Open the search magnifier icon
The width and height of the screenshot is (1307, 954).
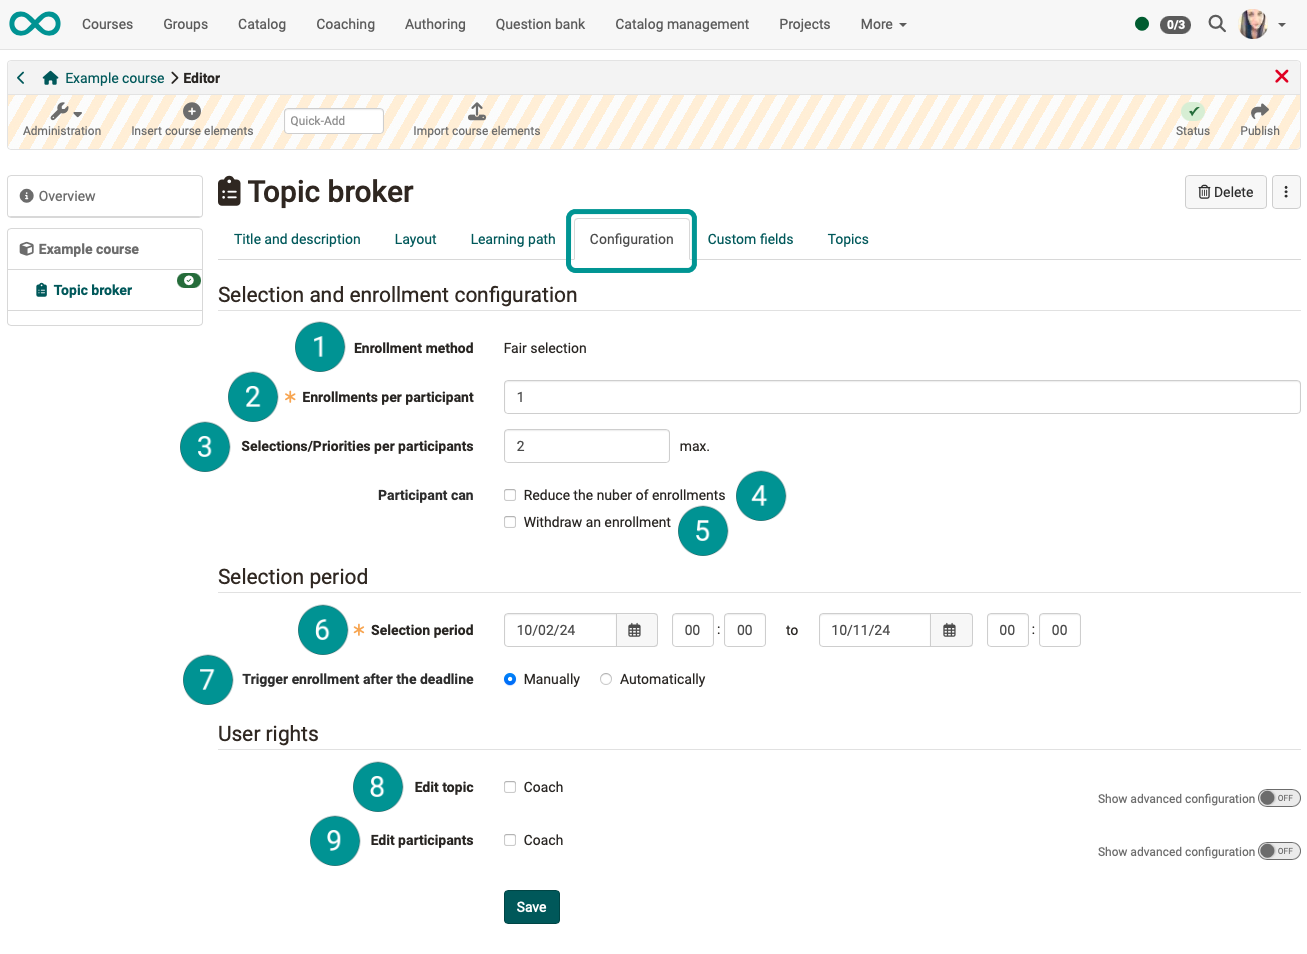click(1216, 24)
